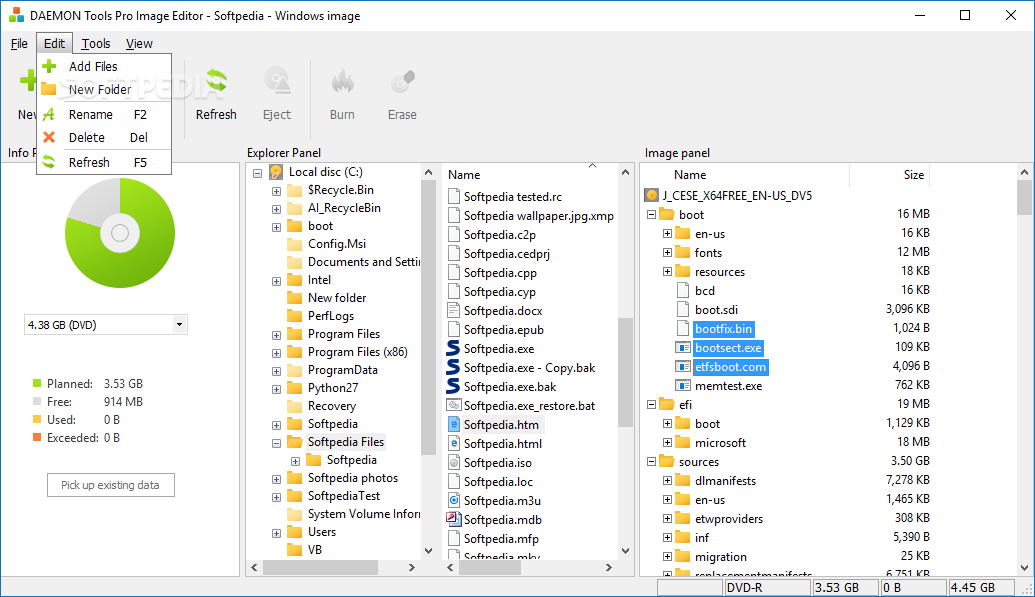Click the orange Exceeded legend swatch
Viewport: 1035px width, 597px height.
click(x=37, y=437)
